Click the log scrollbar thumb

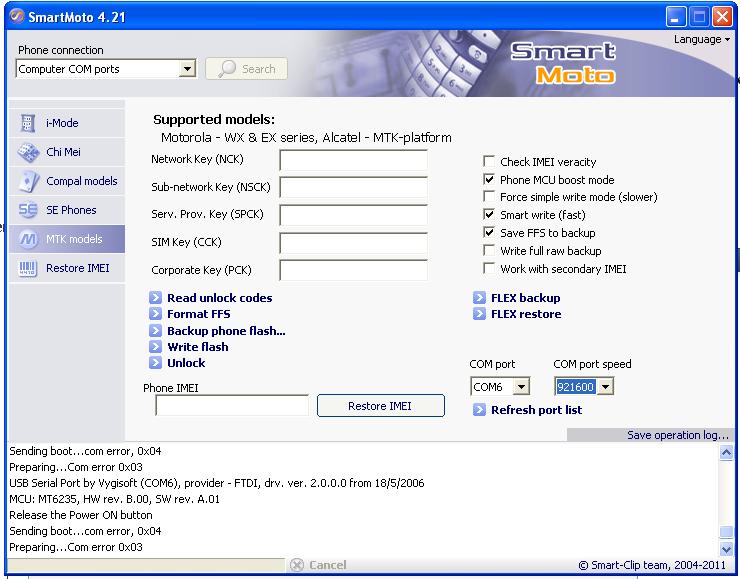726,532
